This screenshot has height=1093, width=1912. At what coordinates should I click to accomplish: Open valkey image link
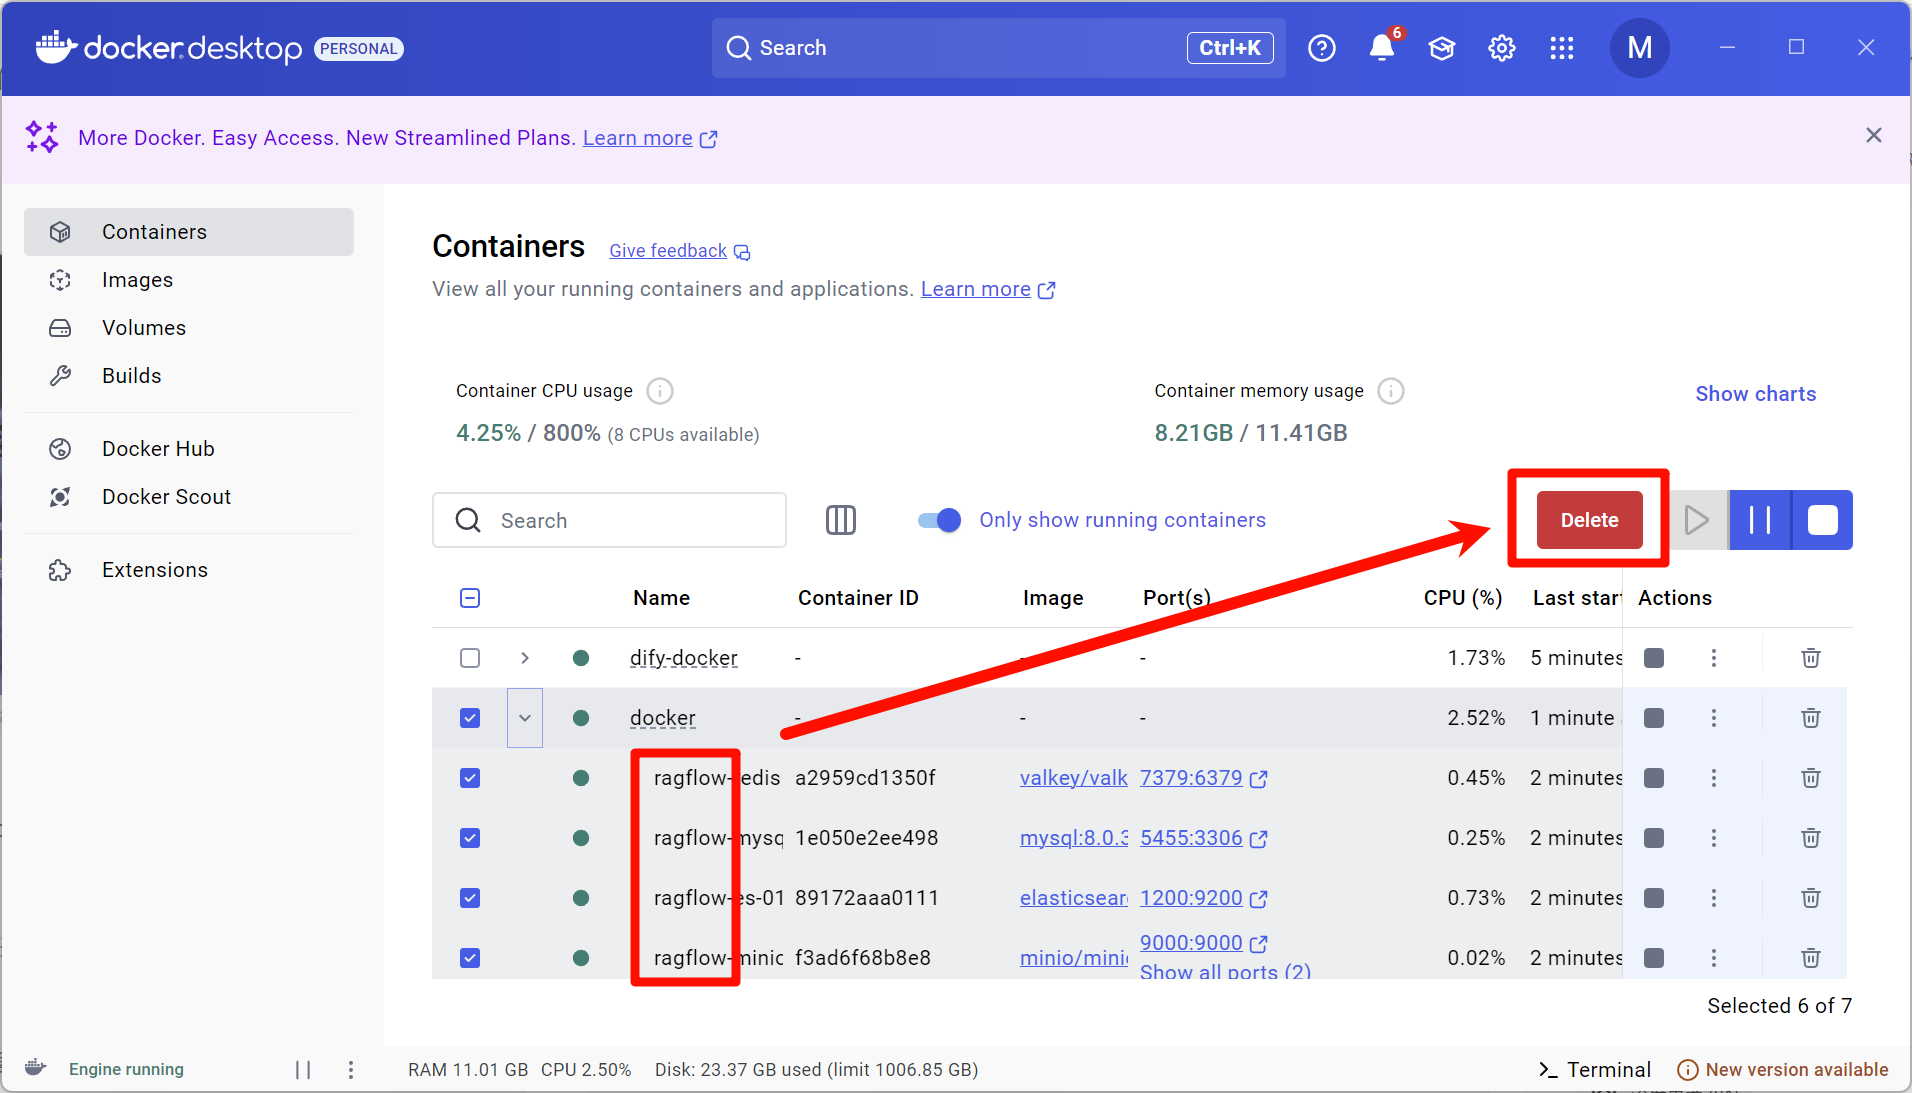coord(1074,778)
